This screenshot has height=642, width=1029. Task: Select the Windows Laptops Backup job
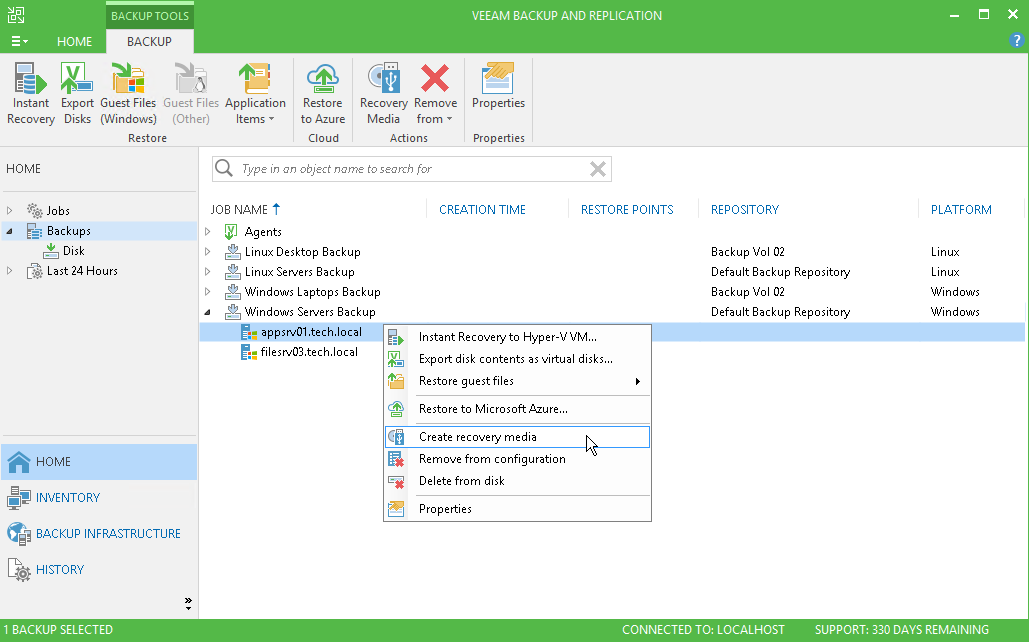coord(312,292)
